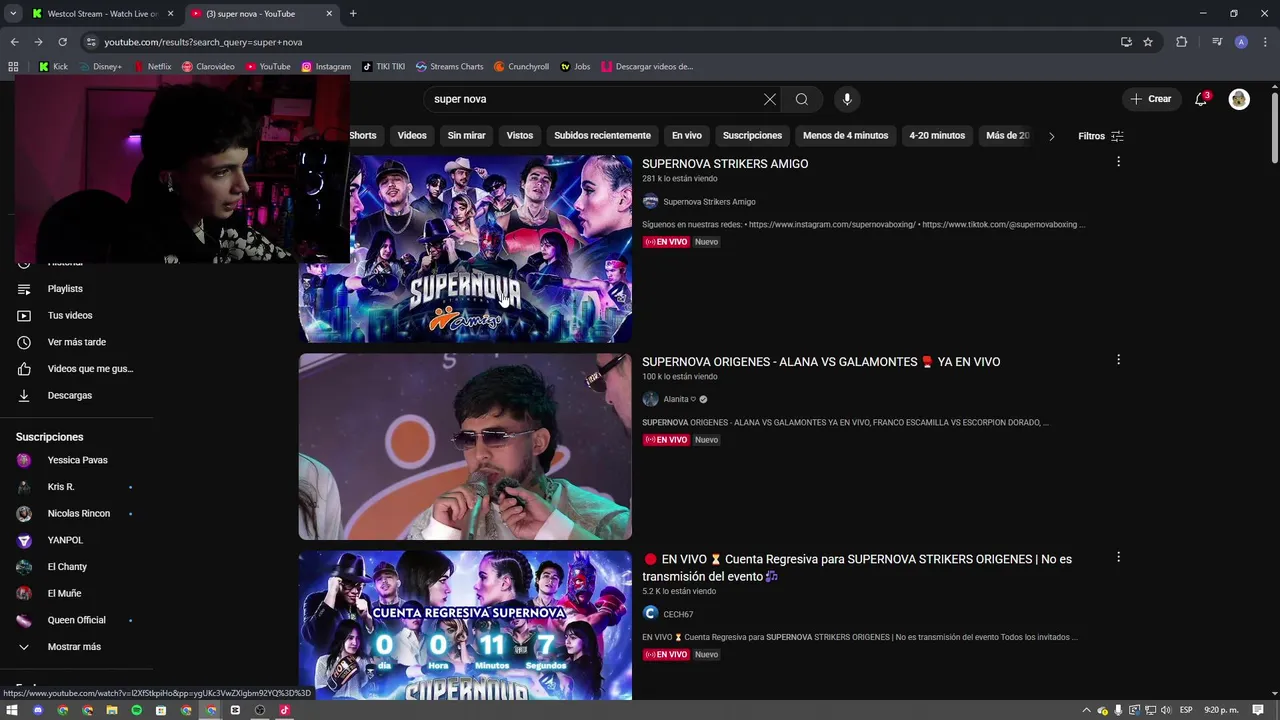Open CECH67 channel avatar
Image resolution: width=1280 pixels, height=720 pixels.
click(x=650, y=613)
